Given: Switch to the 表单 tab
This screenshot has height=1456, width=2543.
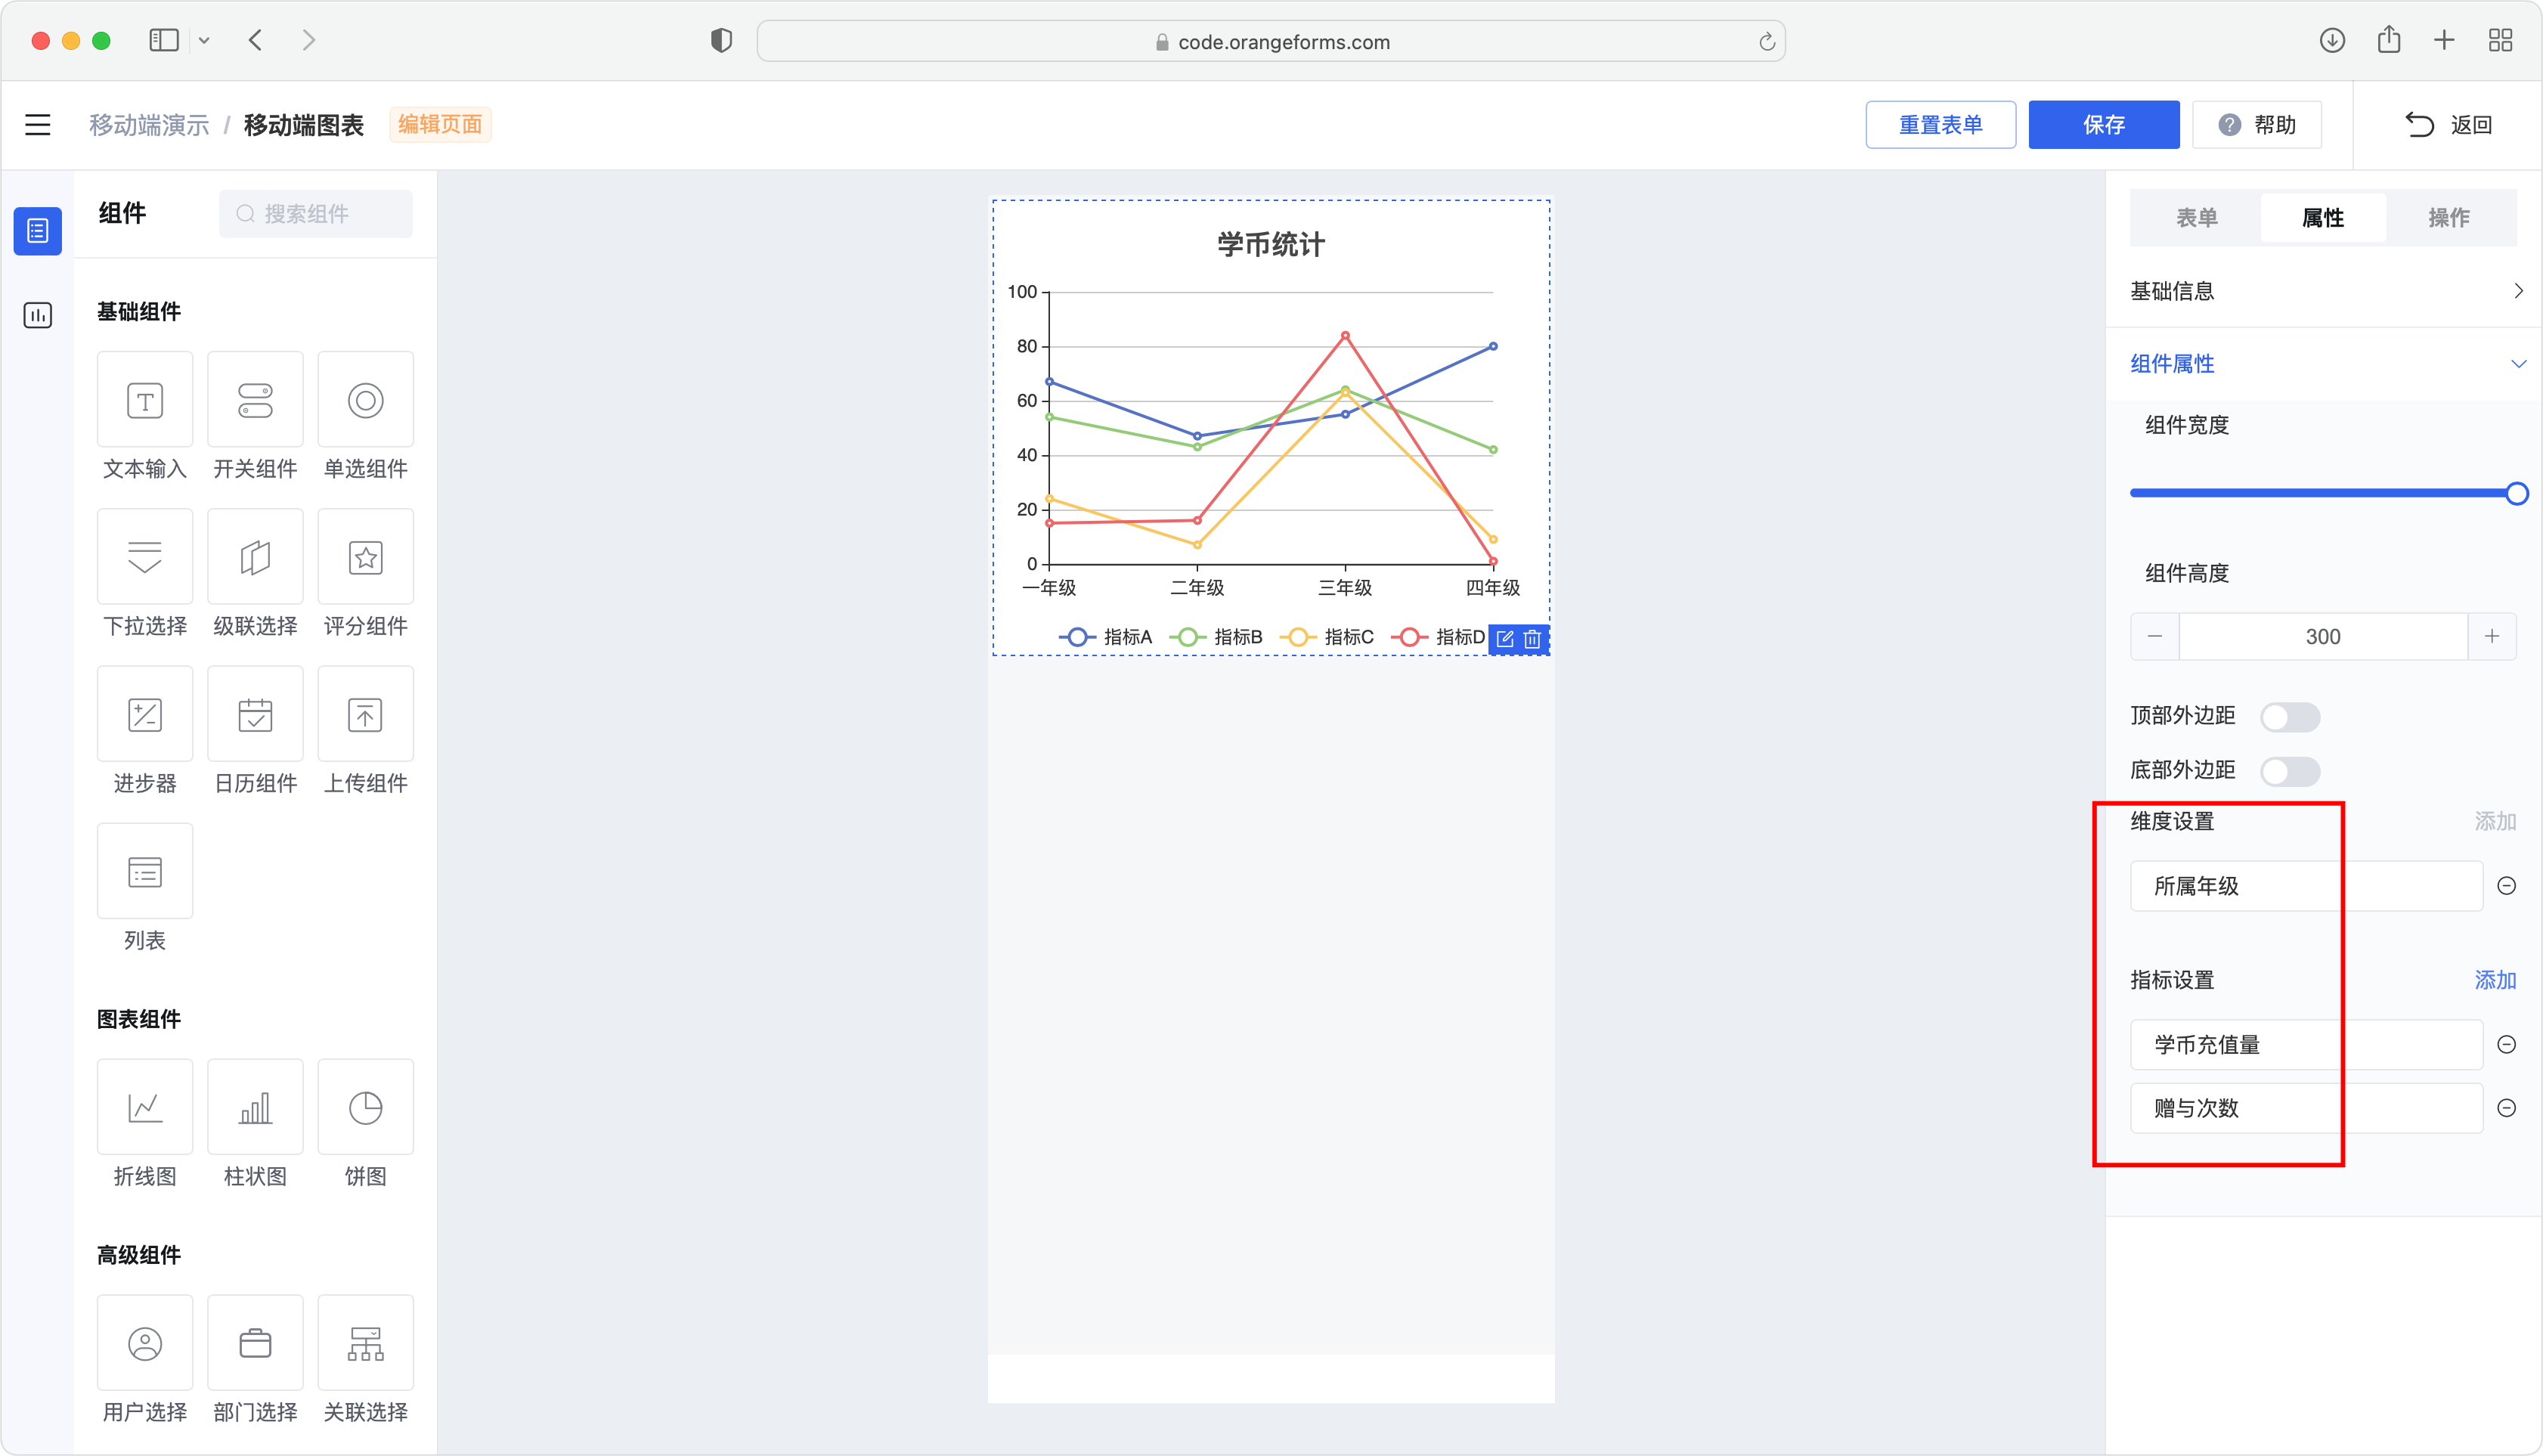Looking at the screenshot, I should 2197,217.
